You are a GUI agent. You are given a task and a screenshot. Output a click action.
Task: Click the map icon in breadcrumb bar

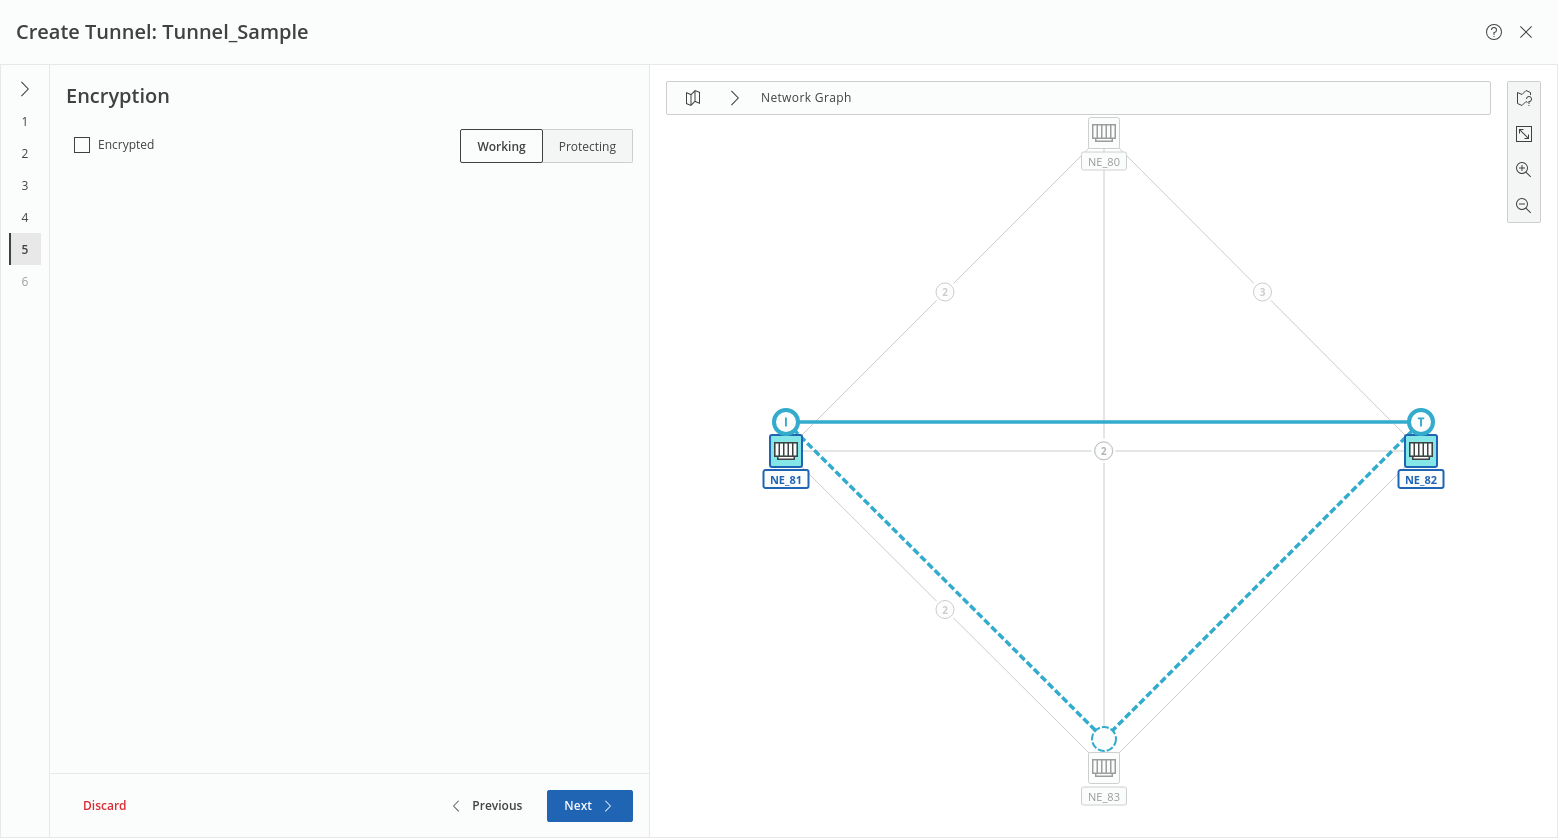pyautogui.click(x=693, y=98)
